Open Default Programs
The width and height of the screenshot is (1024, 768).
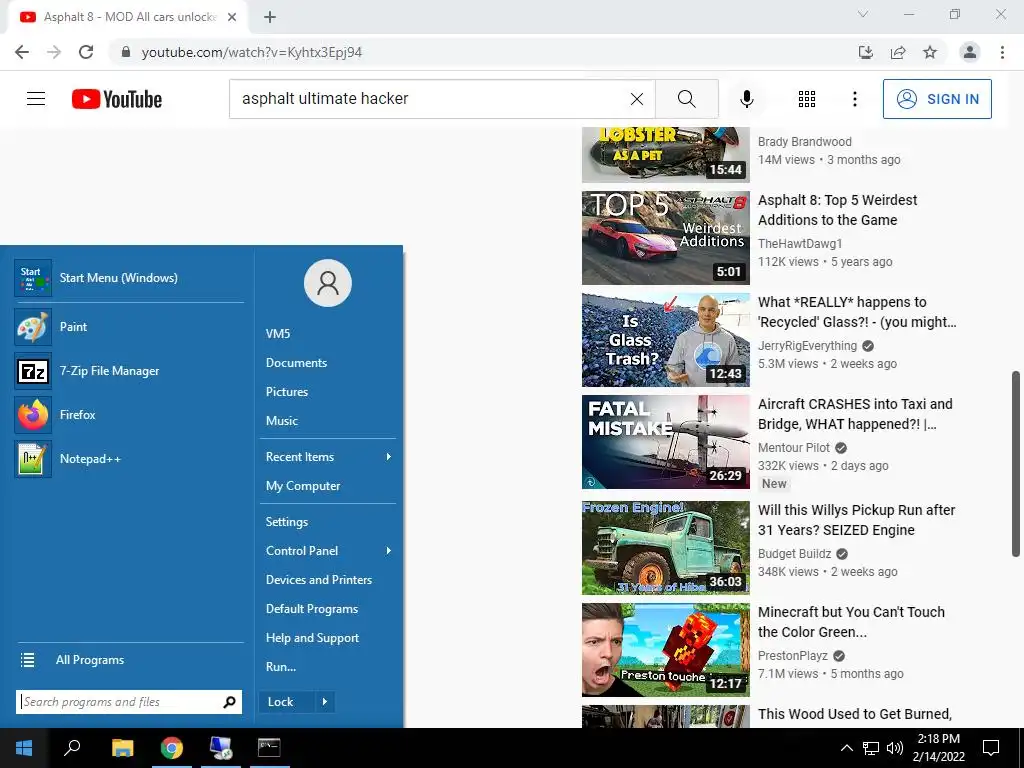tap(312, 609)
